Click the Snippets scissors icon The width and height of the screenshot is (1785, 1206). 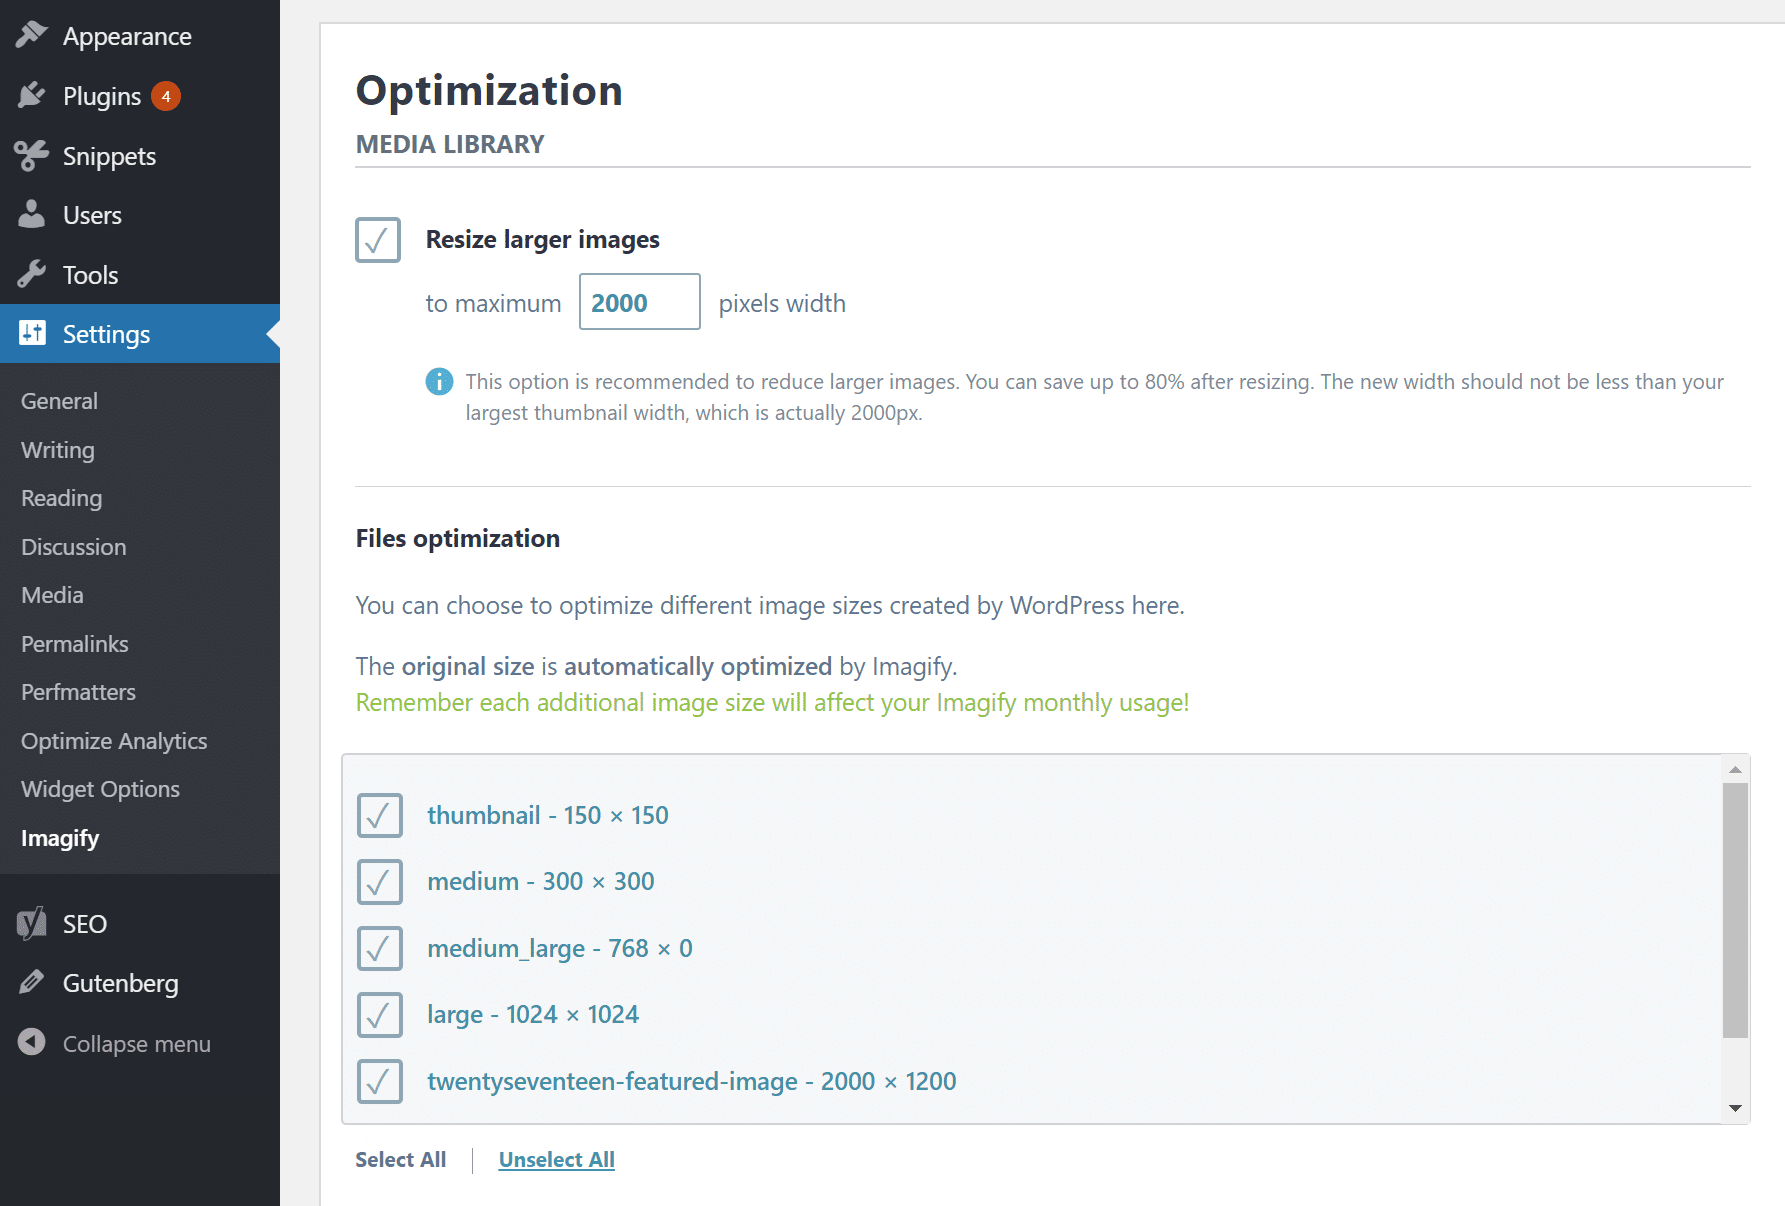[x=31, y=155]
